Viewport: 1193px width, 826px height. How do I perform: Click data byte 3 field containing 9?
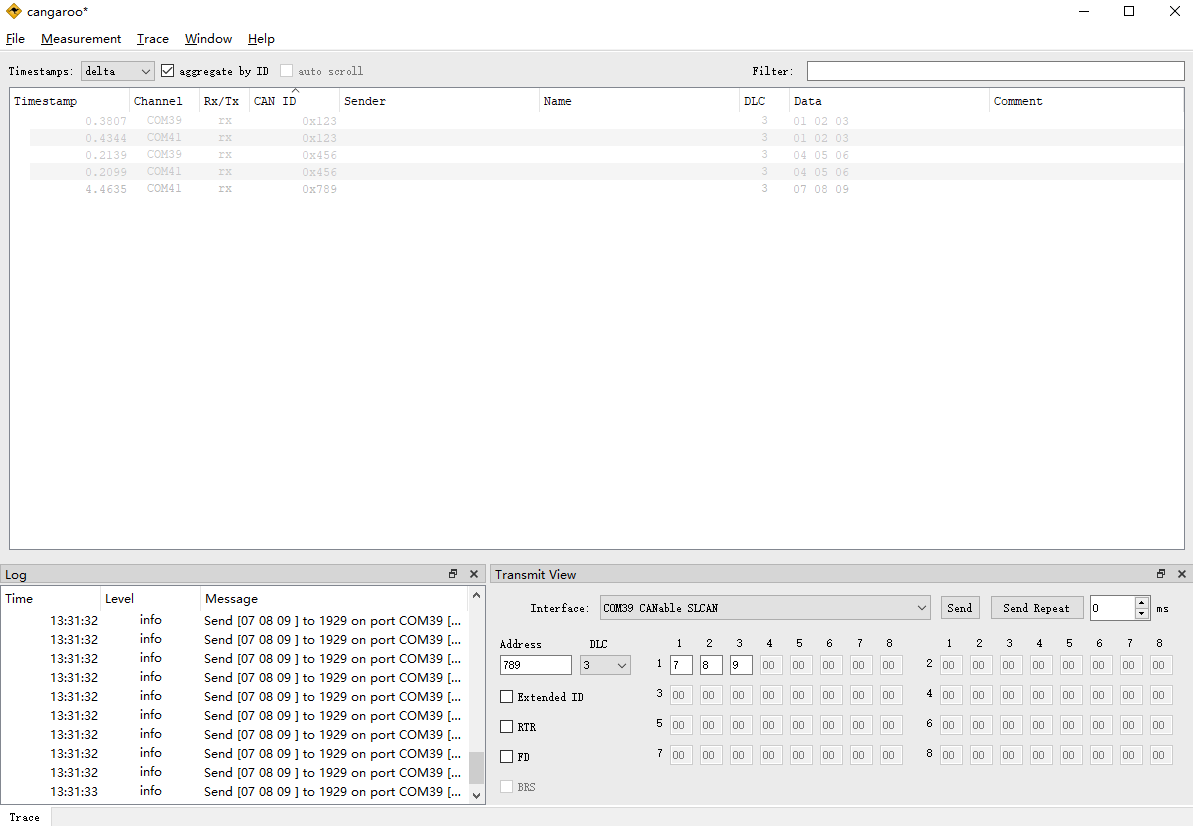pos(741,665)
